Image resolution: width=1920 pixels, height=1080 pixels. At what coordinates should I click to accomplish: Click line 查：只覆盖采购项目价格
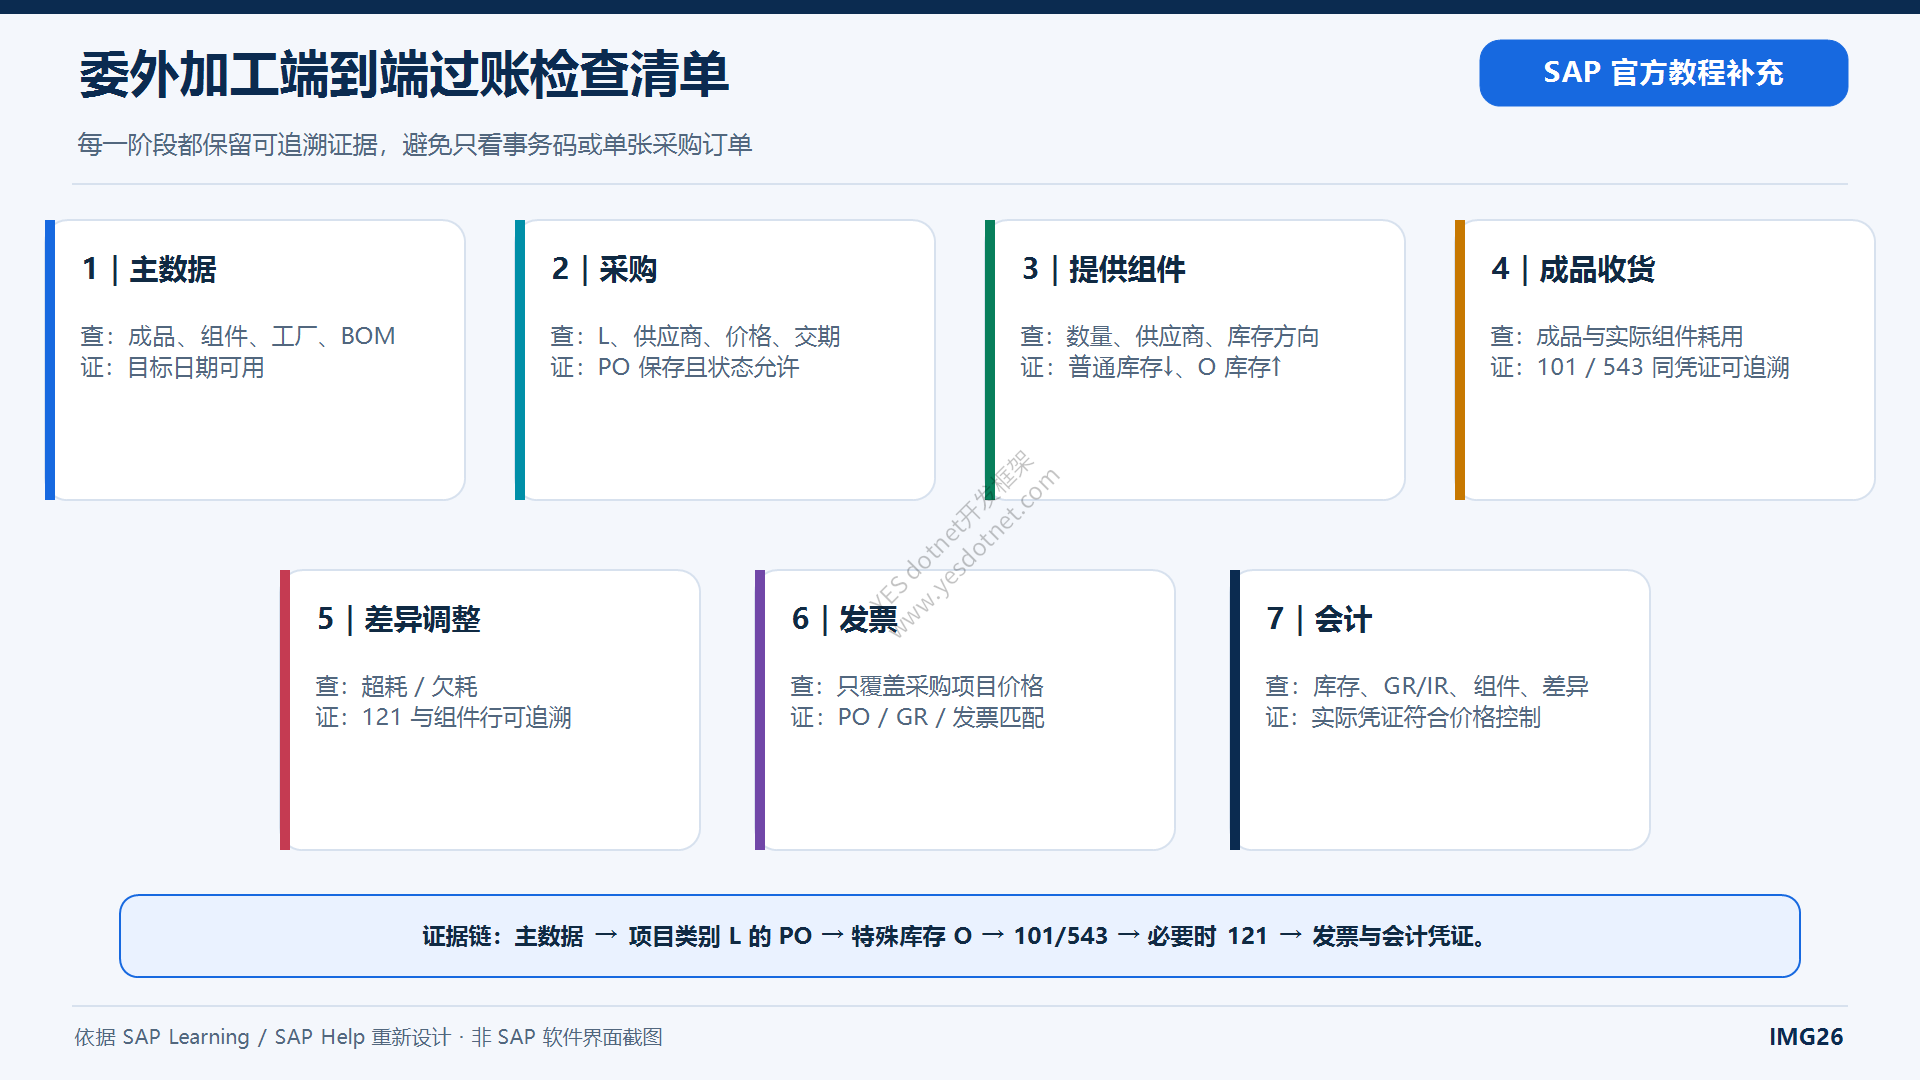tap(917, 686)
